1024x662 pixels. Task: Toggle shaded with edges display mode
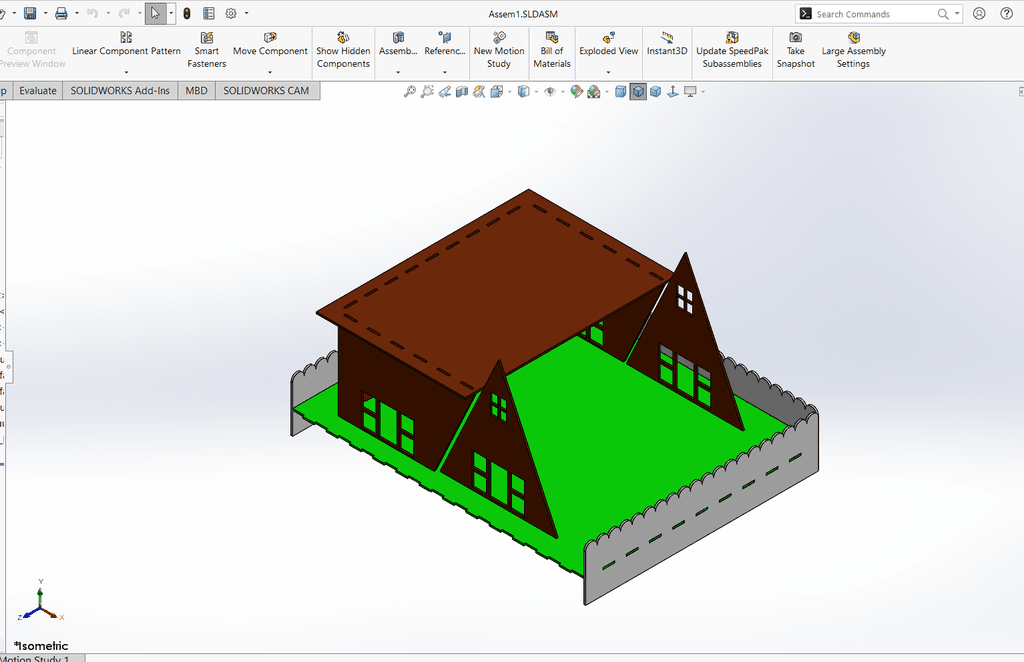click(x=637, y=92)
